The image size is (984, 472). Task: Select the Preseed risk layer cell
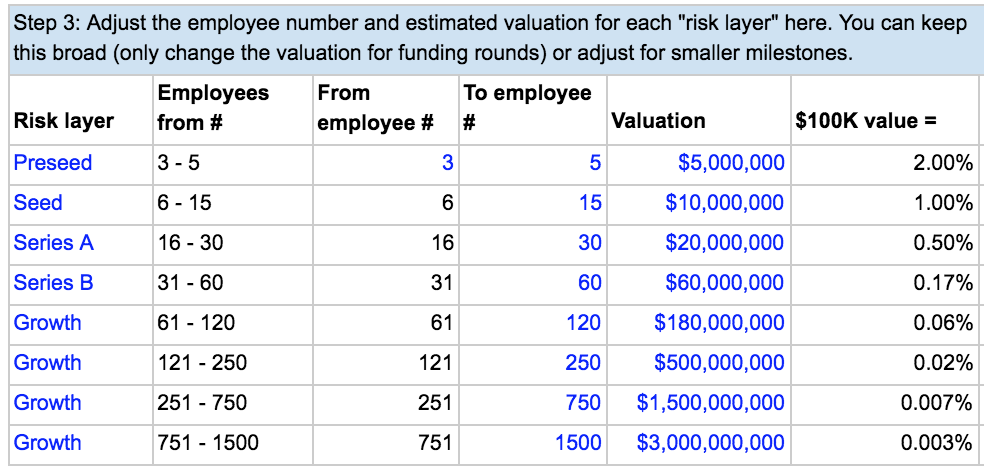[x=81, y=163]
